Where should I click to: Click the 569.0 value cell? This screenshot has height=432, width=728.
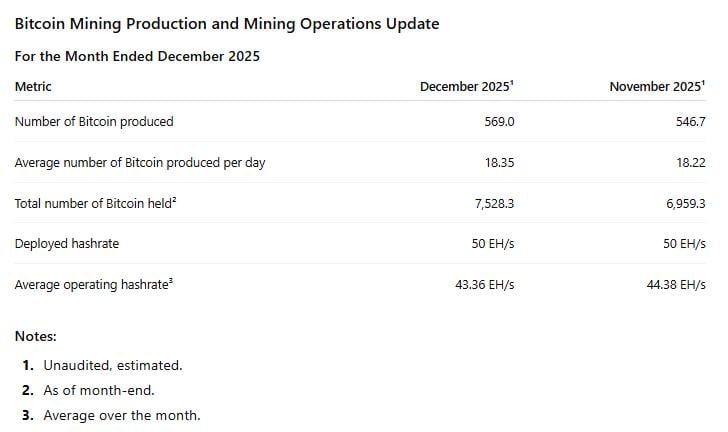click(x=499, y=122)
